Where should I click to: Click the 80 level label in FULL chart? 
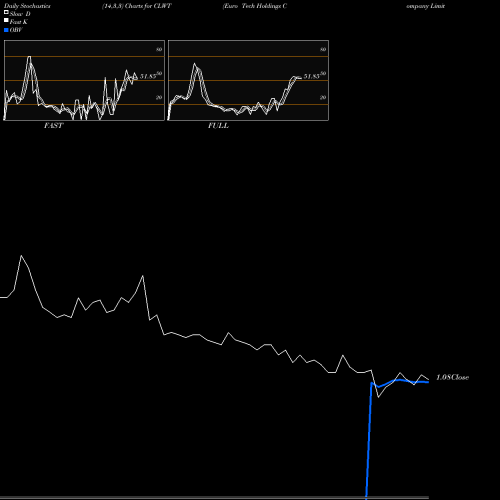(x=323, y=49)
